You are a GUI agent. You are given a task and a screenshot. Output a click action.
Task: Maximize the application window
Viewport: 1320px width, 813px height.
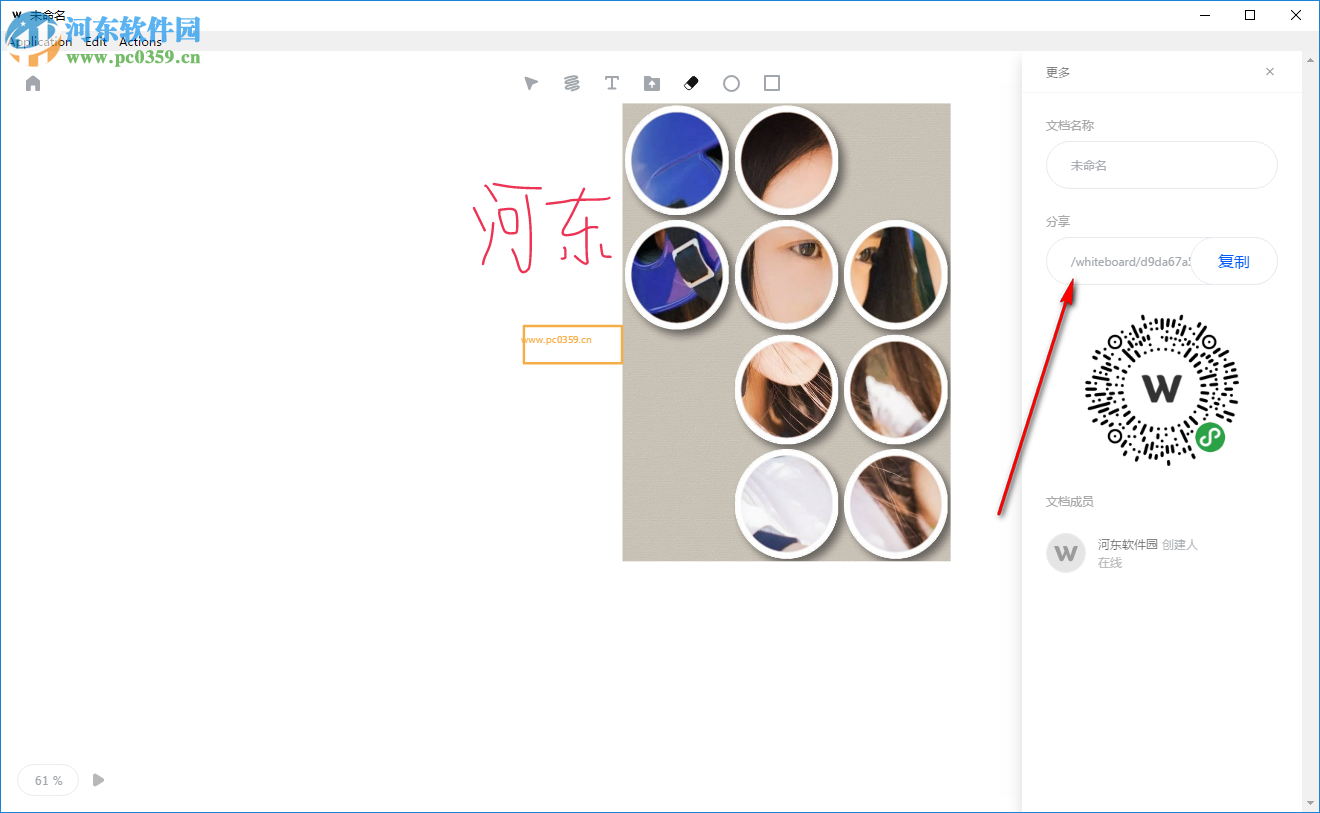(1250, 15)
